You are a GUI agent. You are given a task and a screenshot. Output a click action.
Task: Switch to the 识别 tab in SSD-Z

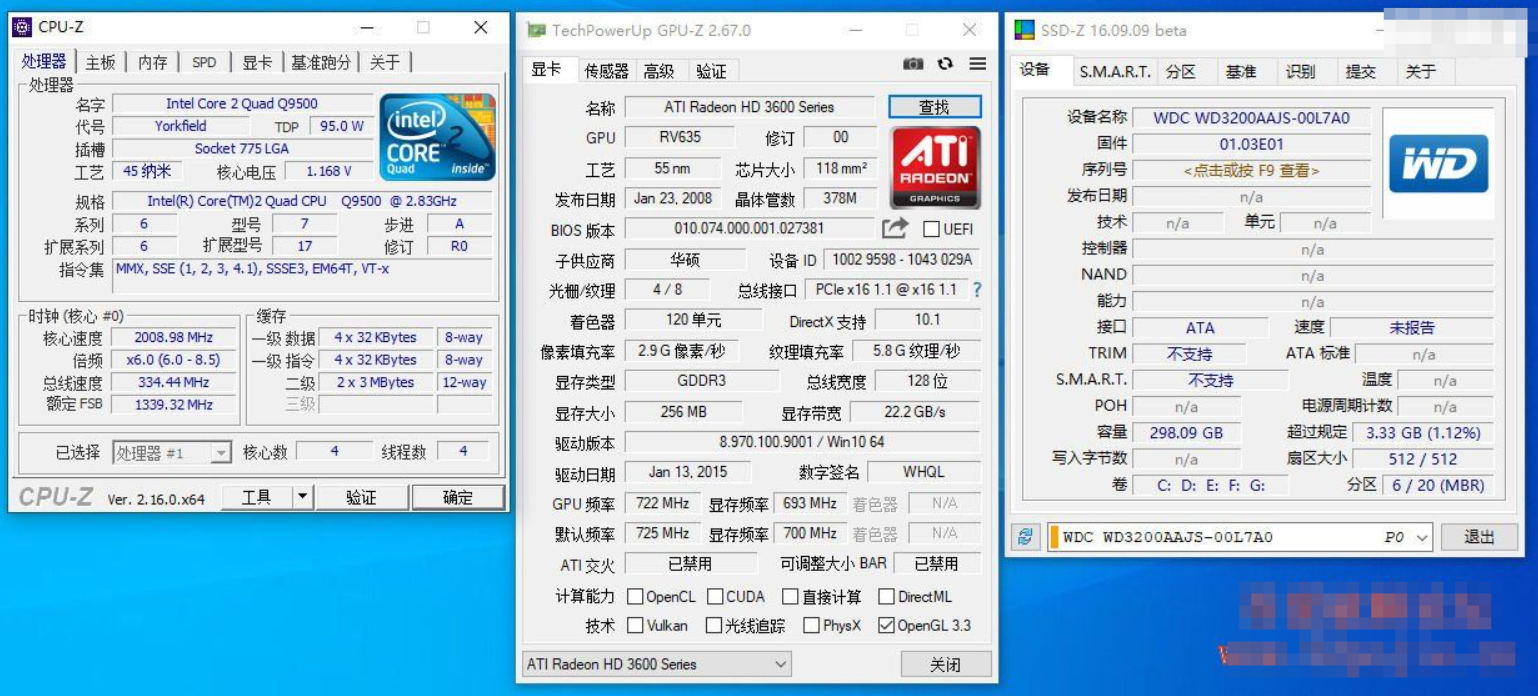pyautogui.click(x=1300, y=72)
